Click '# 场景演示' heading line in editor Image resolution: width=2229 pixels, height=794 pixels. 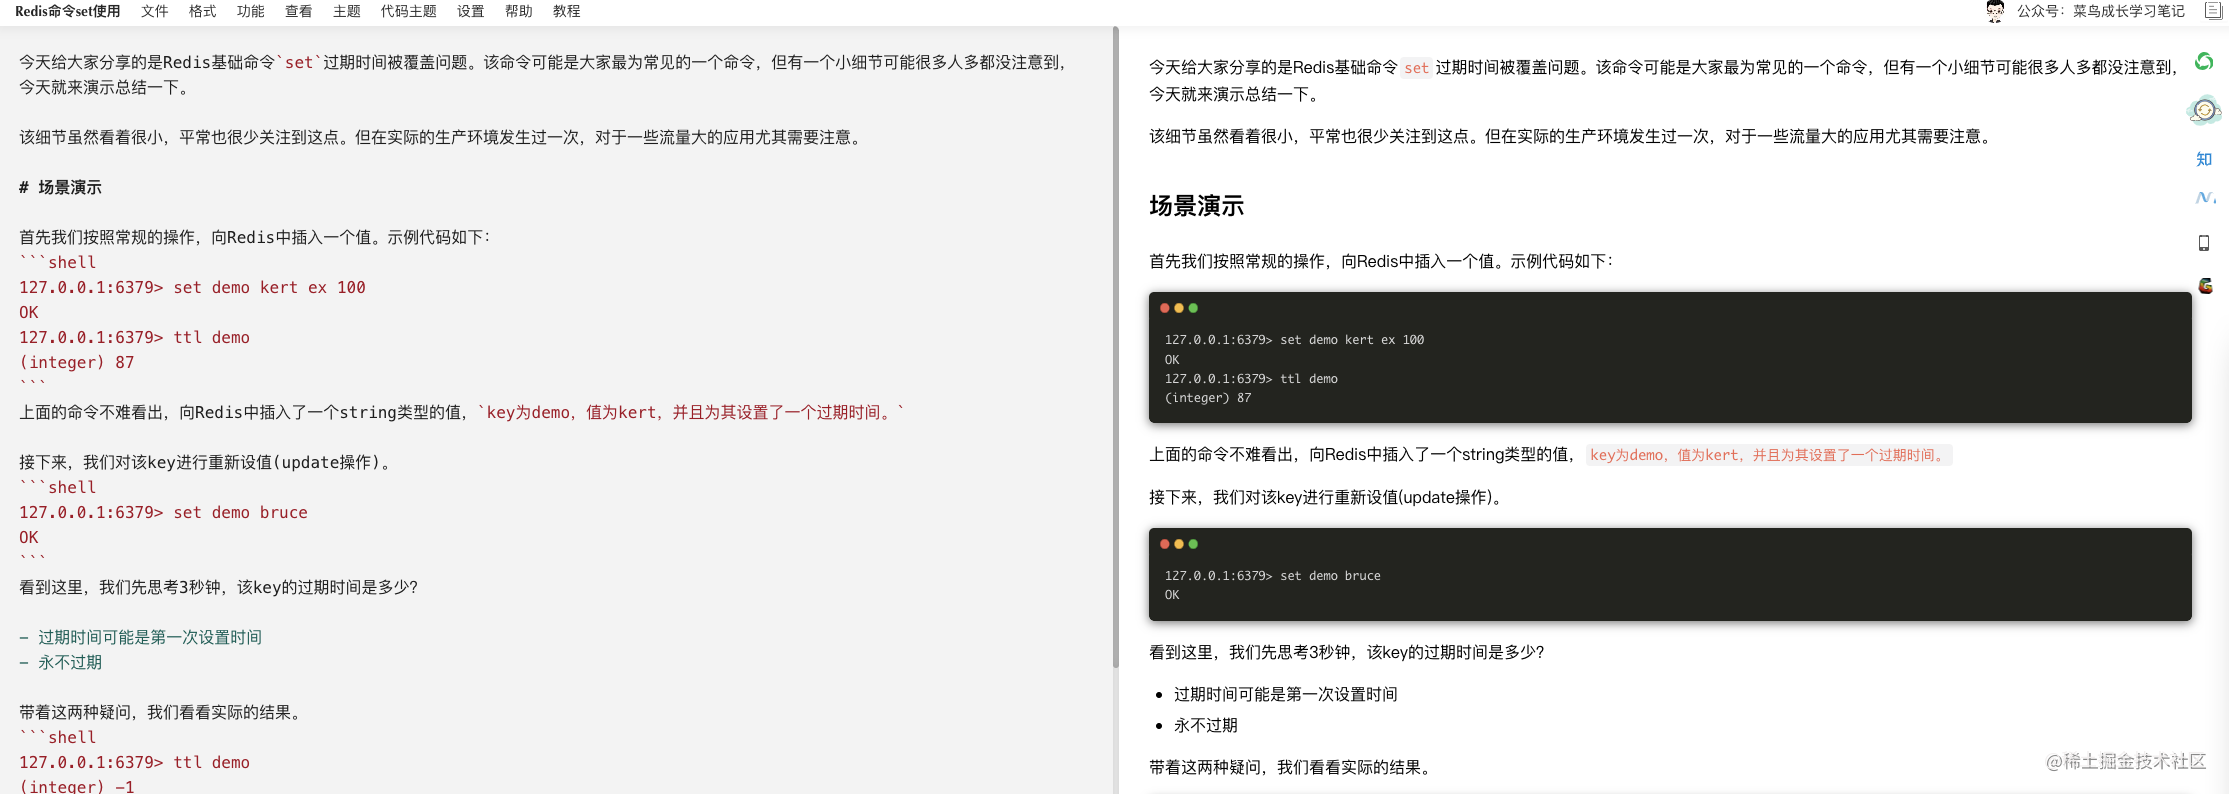61,187
